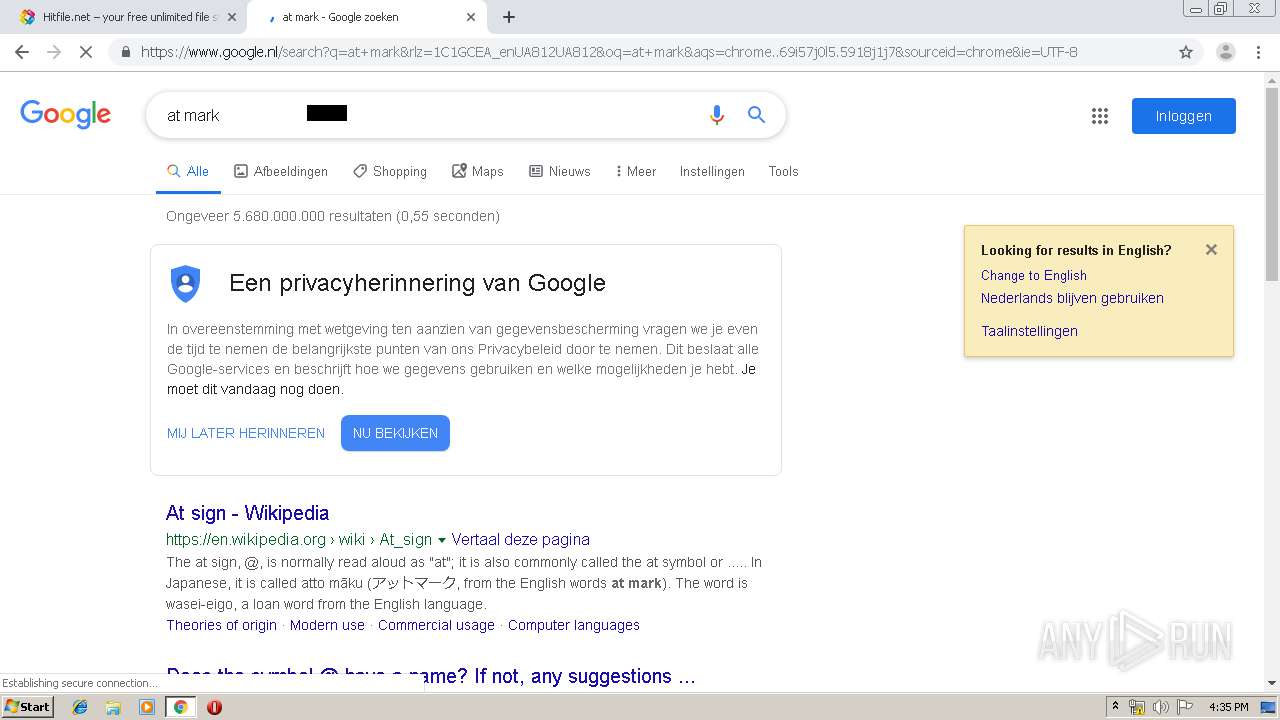Stop loading the page

pyautogui.click(x=86, y=52)
